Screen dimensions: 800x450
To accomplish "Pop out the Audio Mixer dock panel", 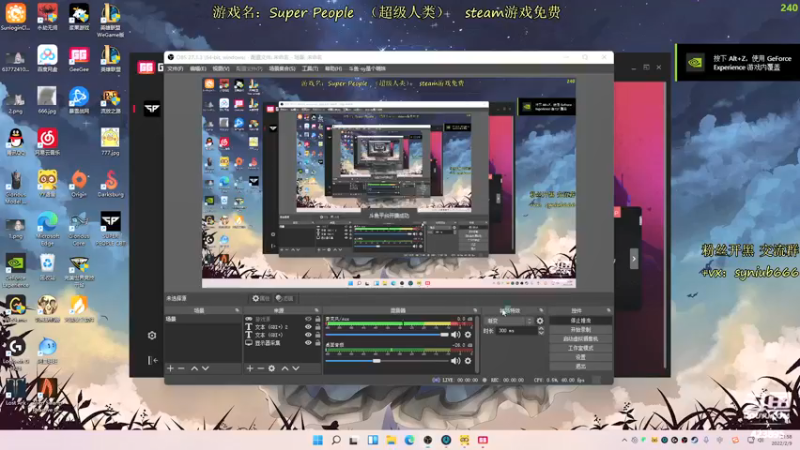I will [475, 310].
